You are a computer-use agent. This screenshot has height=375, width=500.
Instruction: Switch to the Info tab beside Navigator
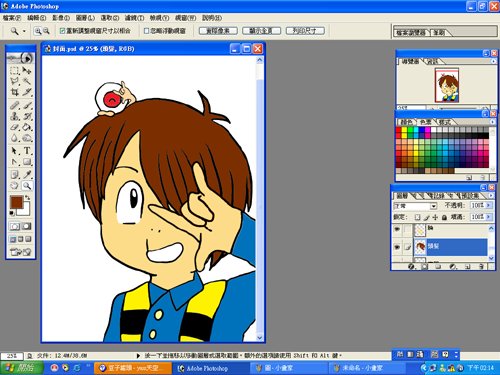pyautogui.click(x=433, y=62)
